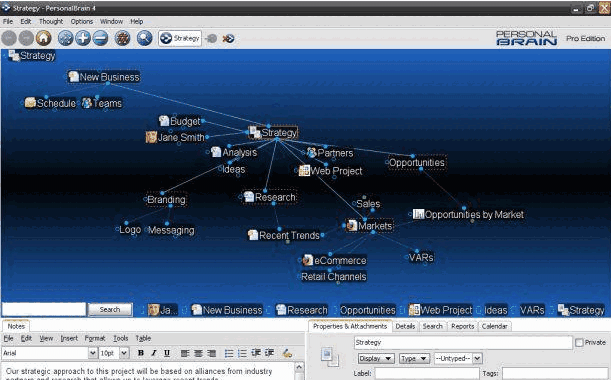611x380 pixels.
Task: Click the Notes scrollbar up arrow
Action: (299, 367)
